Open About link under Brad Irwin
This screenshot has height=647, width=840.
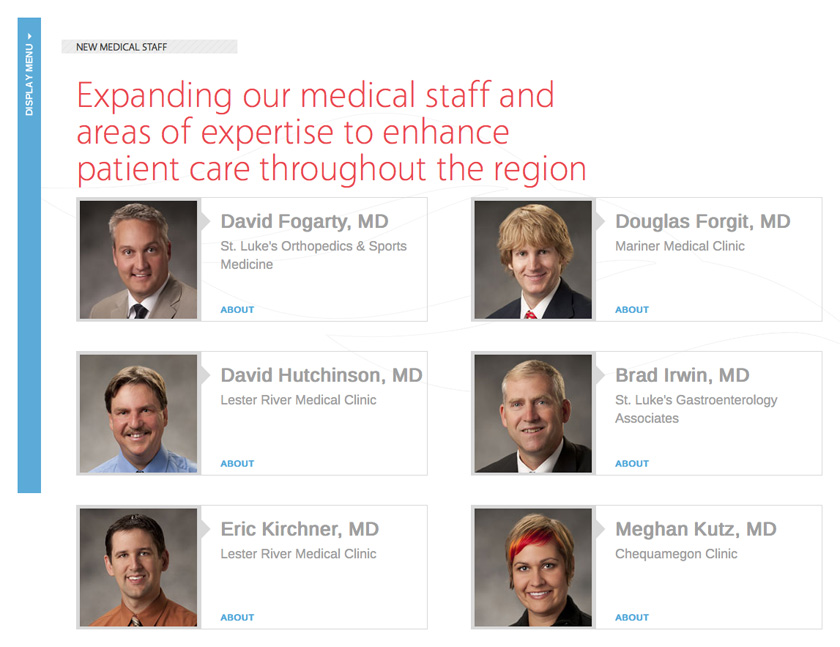[x=632, y=464]
